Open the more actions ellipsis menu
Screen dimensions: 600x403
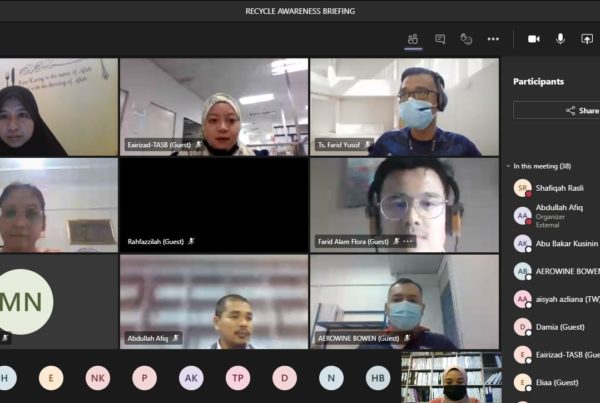coord(493,39)
